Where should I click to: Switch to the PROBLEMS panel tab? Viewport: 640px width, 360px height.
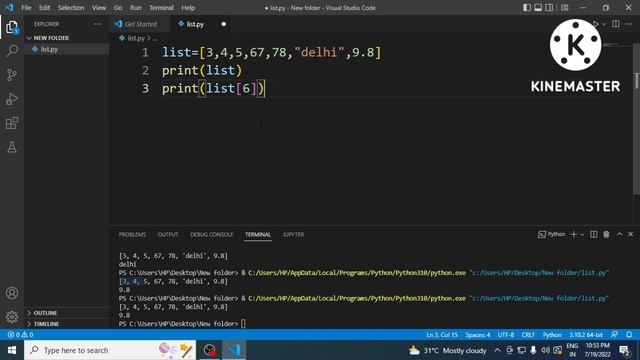coord(132,235)
